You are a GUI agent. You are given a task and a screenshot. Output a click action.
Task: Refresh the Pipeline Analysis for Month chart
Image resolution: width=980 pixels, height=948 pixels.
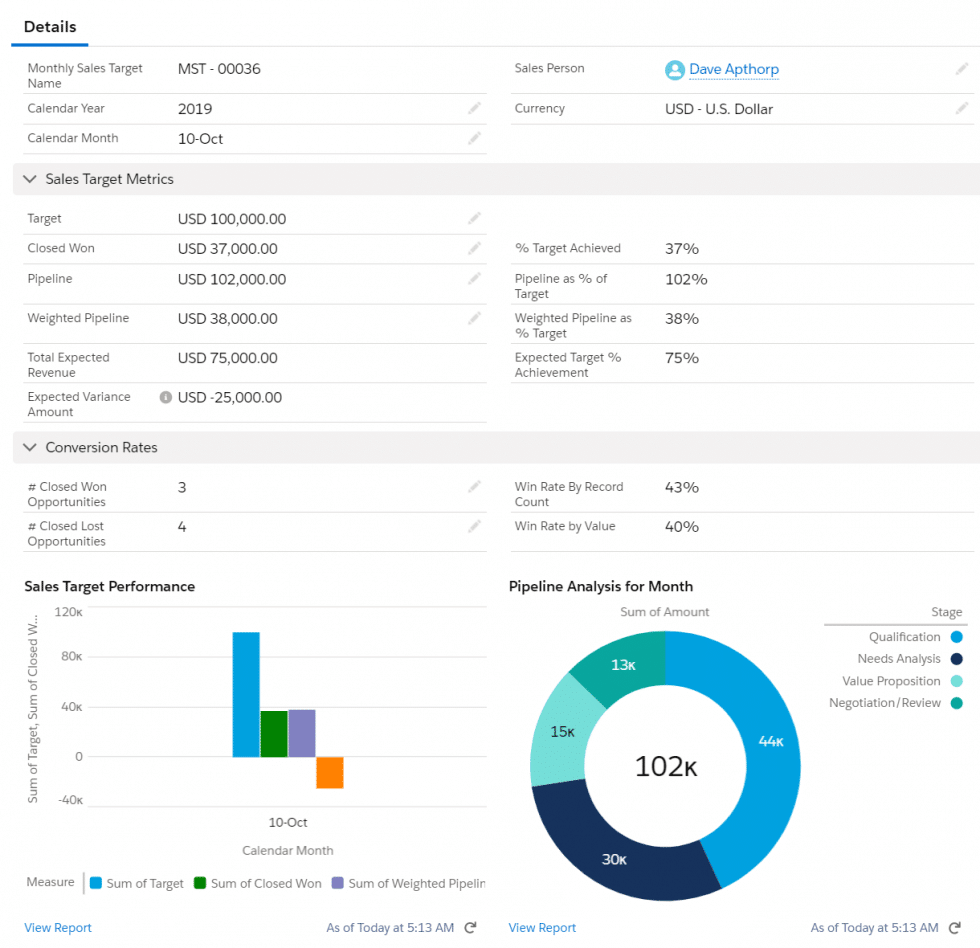954,927
